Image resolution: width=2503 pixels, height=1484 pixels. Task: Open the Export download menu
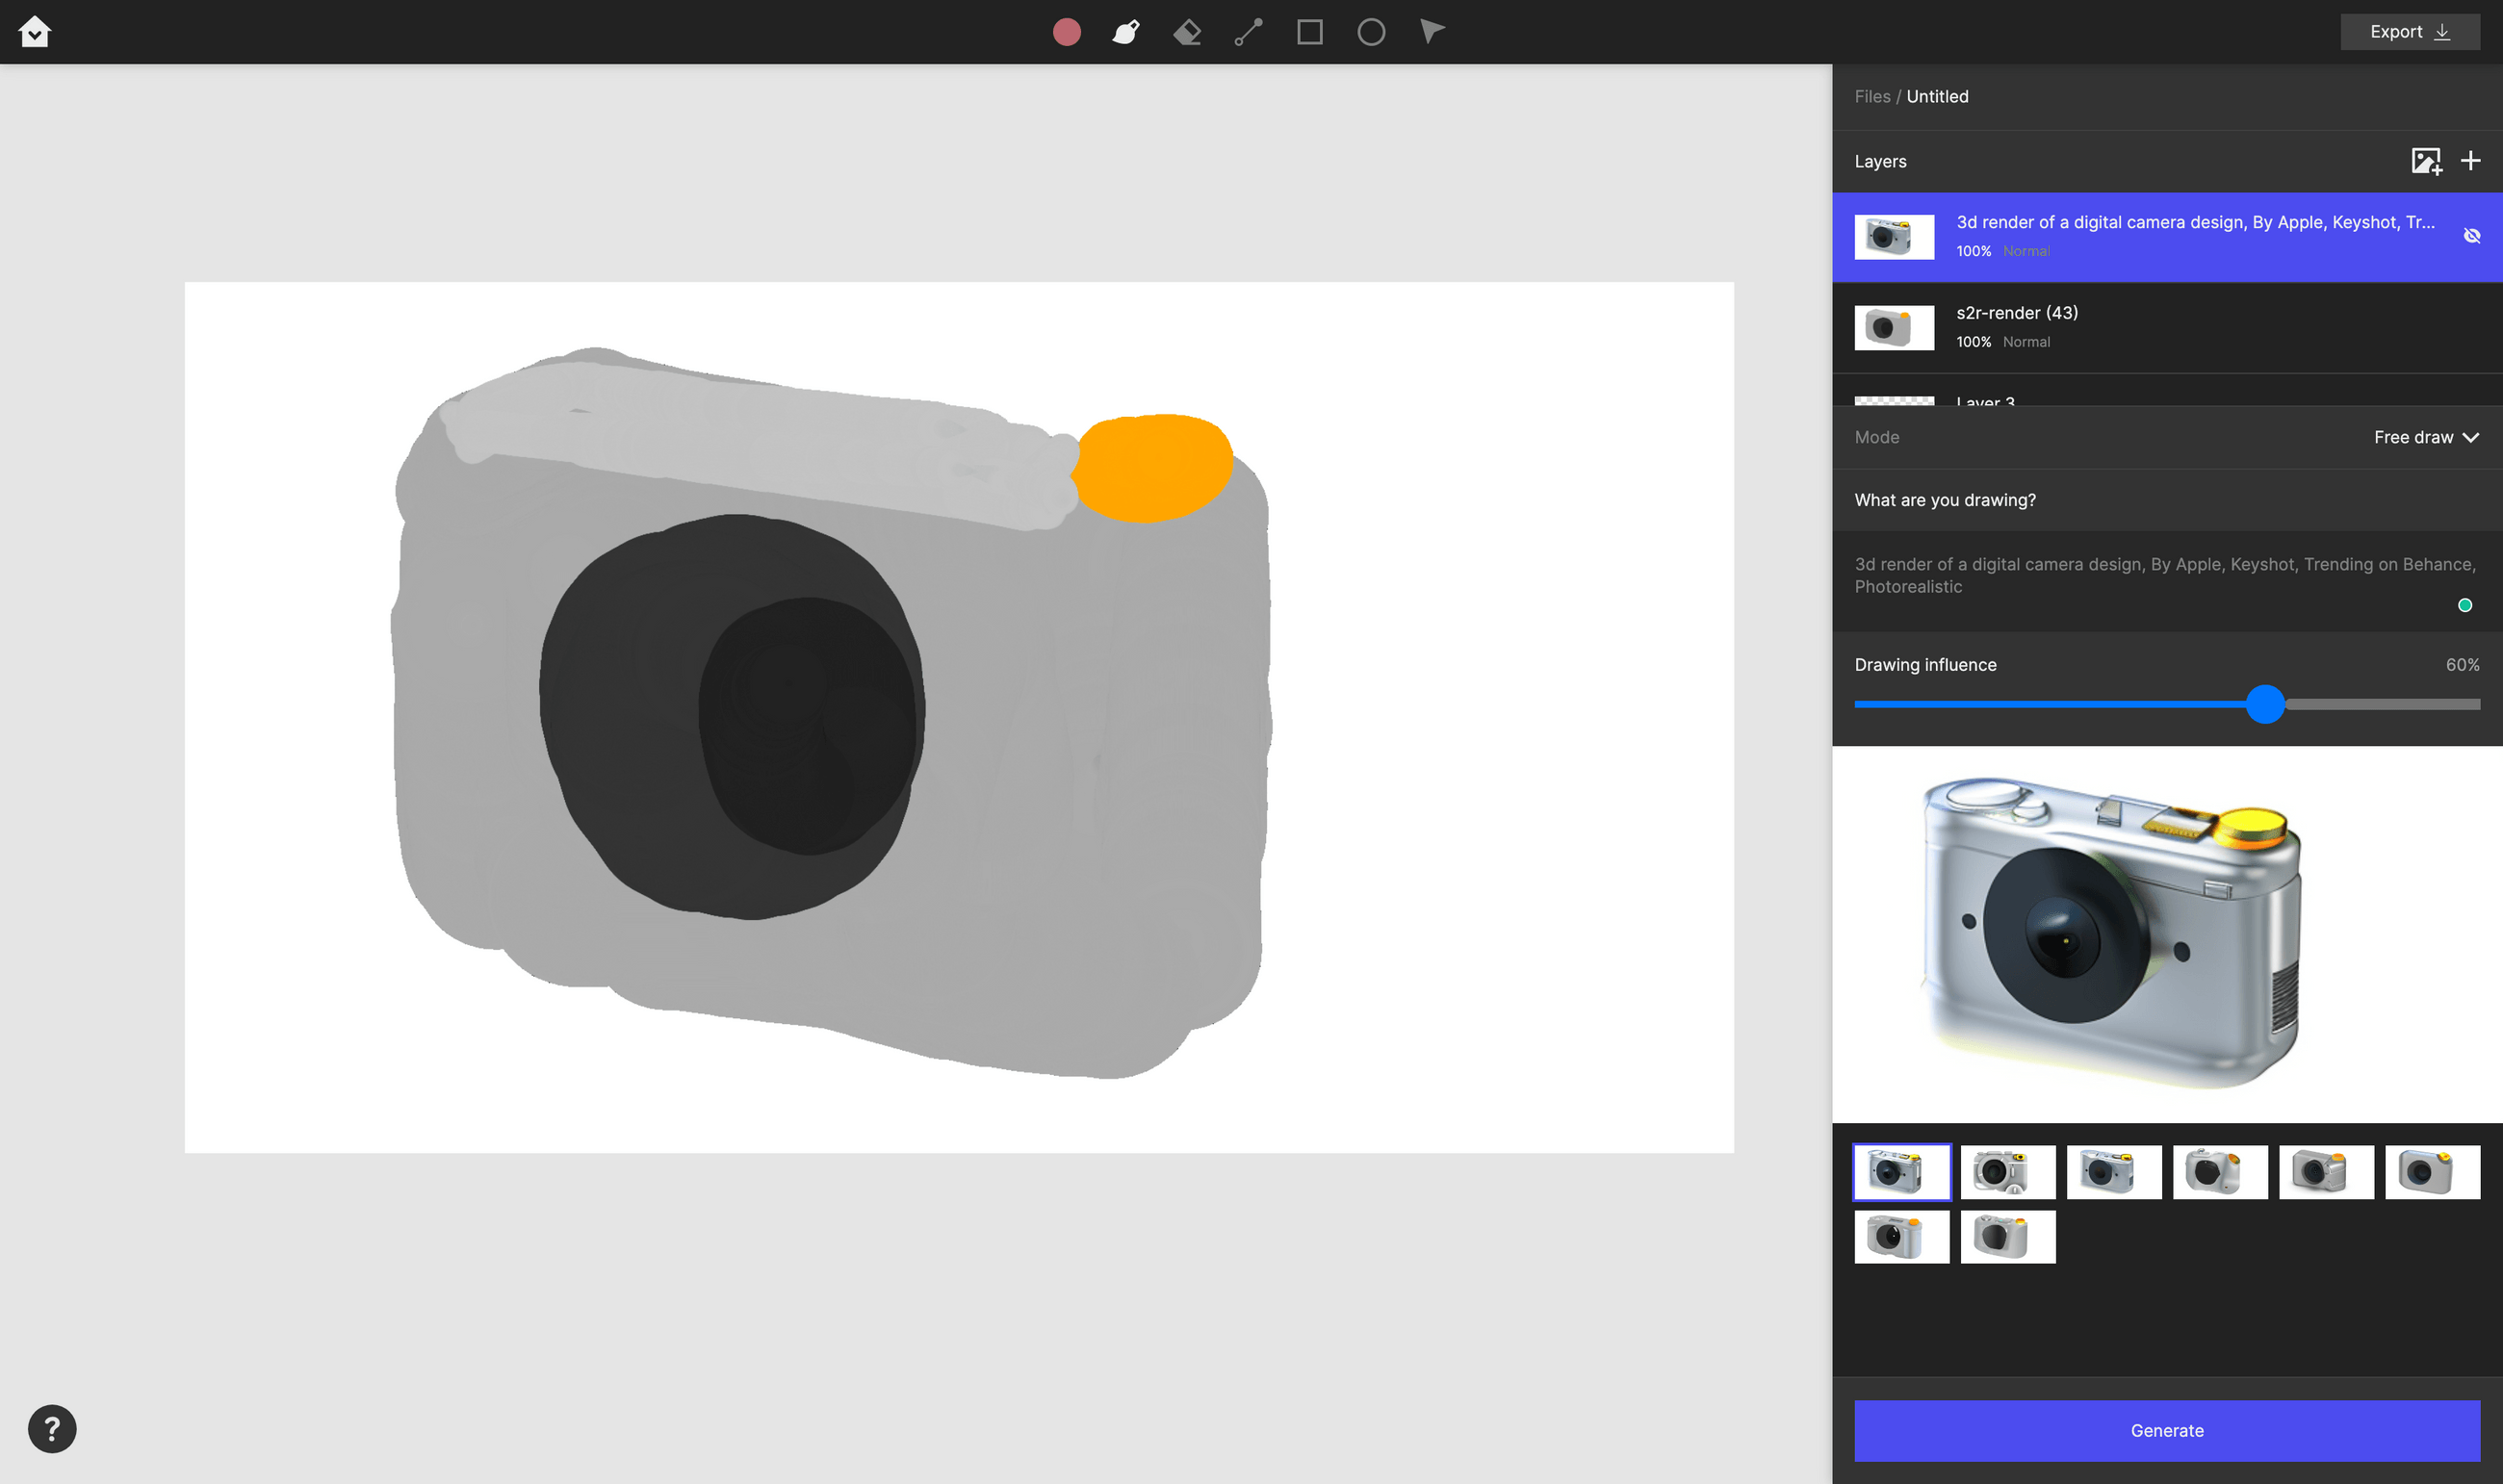click(x=2410, y=31)
